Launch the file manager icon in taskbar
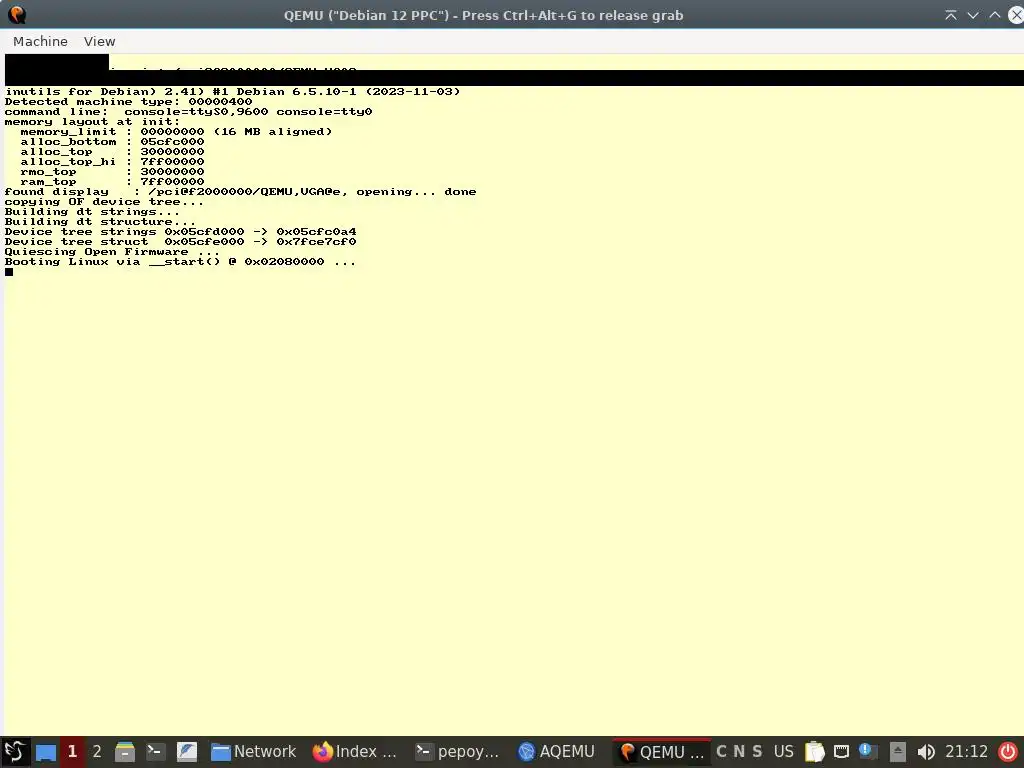 point(124,752)
